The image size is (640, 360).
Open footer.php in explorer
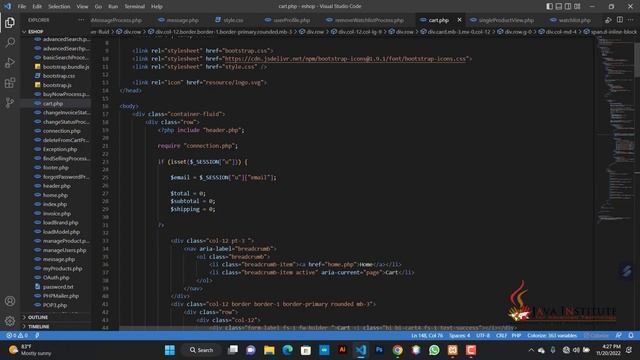(x=56, y=168)
